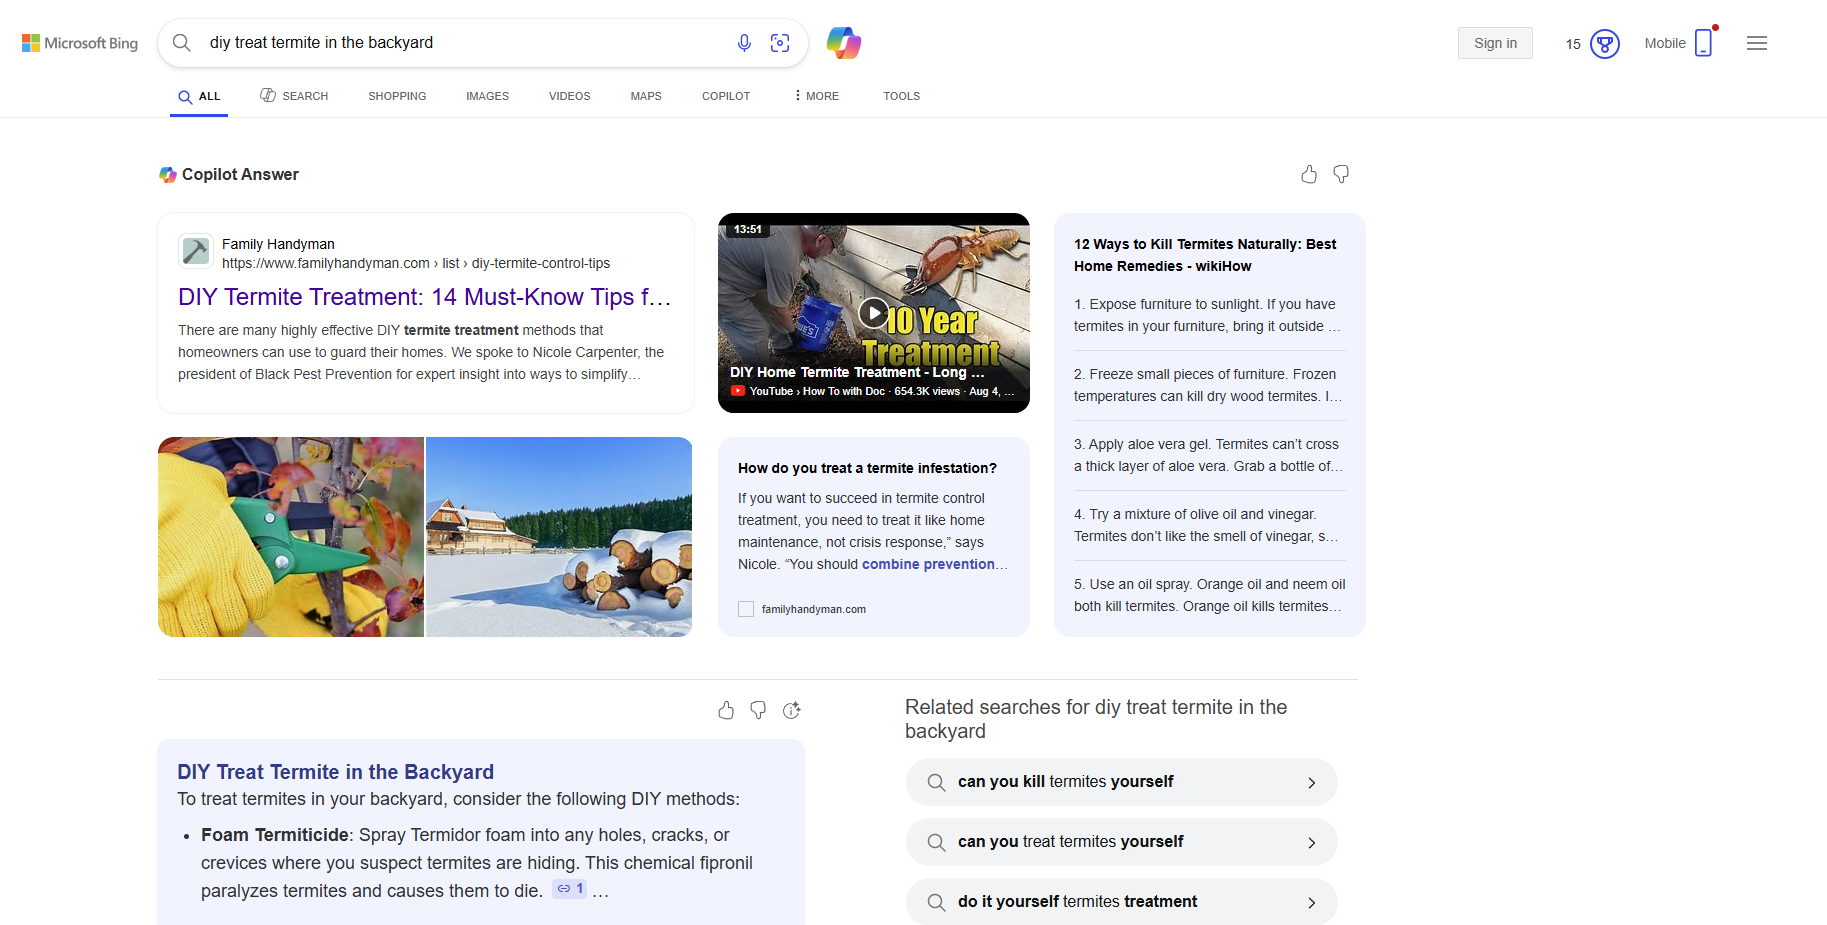Image resolution: width=1827 pixels, height=925 pixels.
Task: Expand 'can you kill termites yourself' chevron
Action: tap(1312, 783)
